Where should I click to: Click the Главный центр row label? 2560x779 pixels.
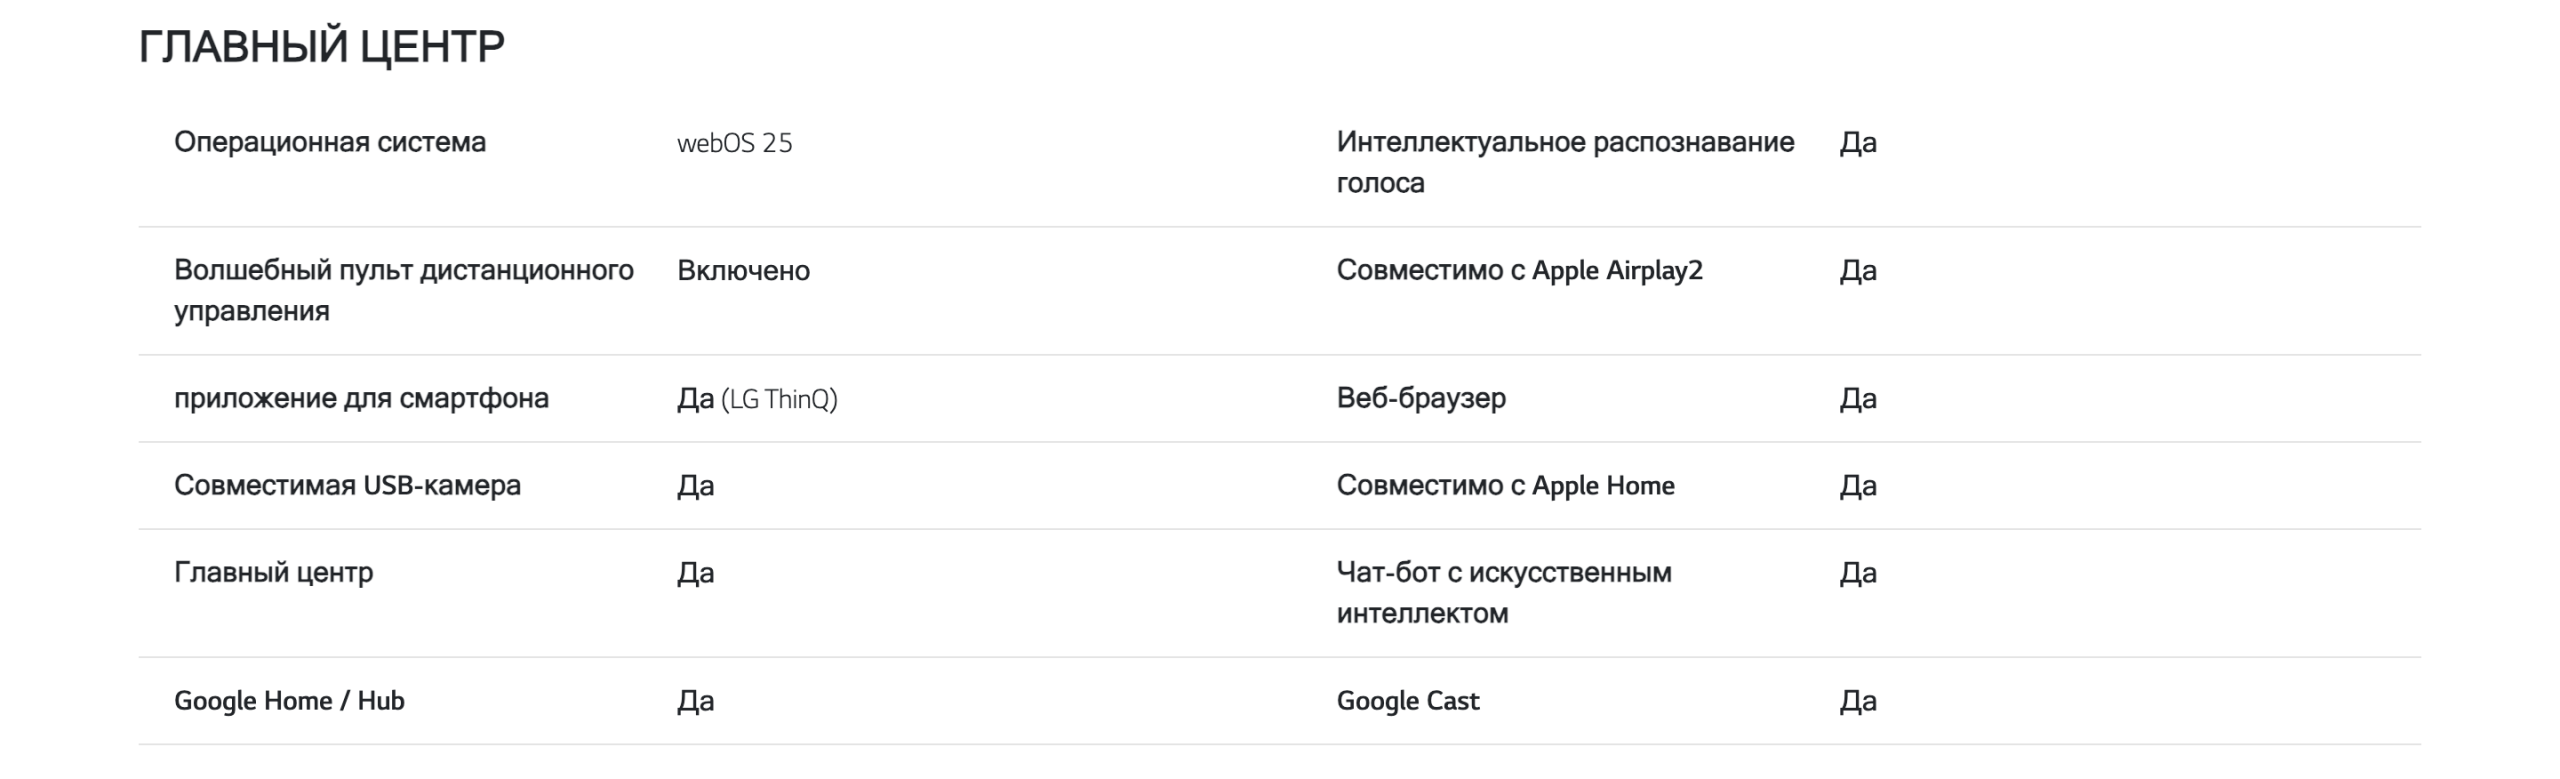coord(273,572)
